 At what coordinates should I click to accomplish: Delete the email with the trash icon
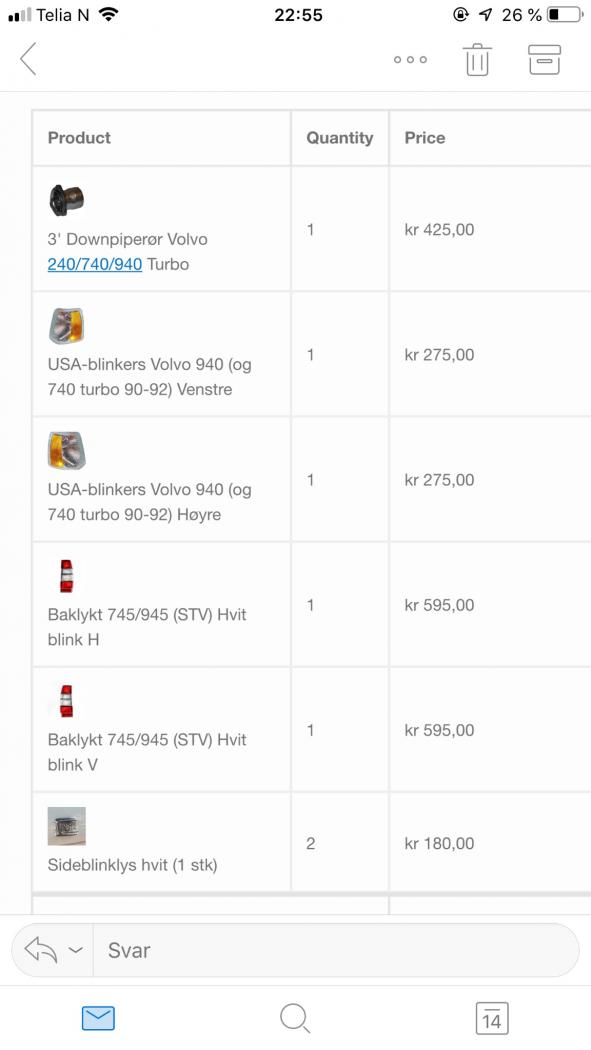tap(477, 60)
